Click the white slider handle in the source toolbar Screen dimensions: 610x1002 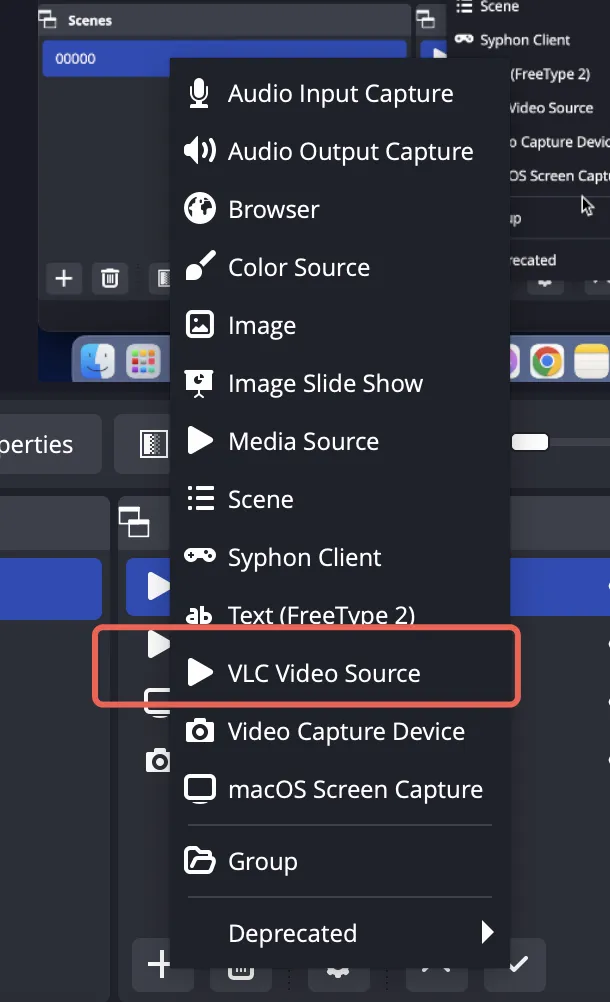[530, 442]
